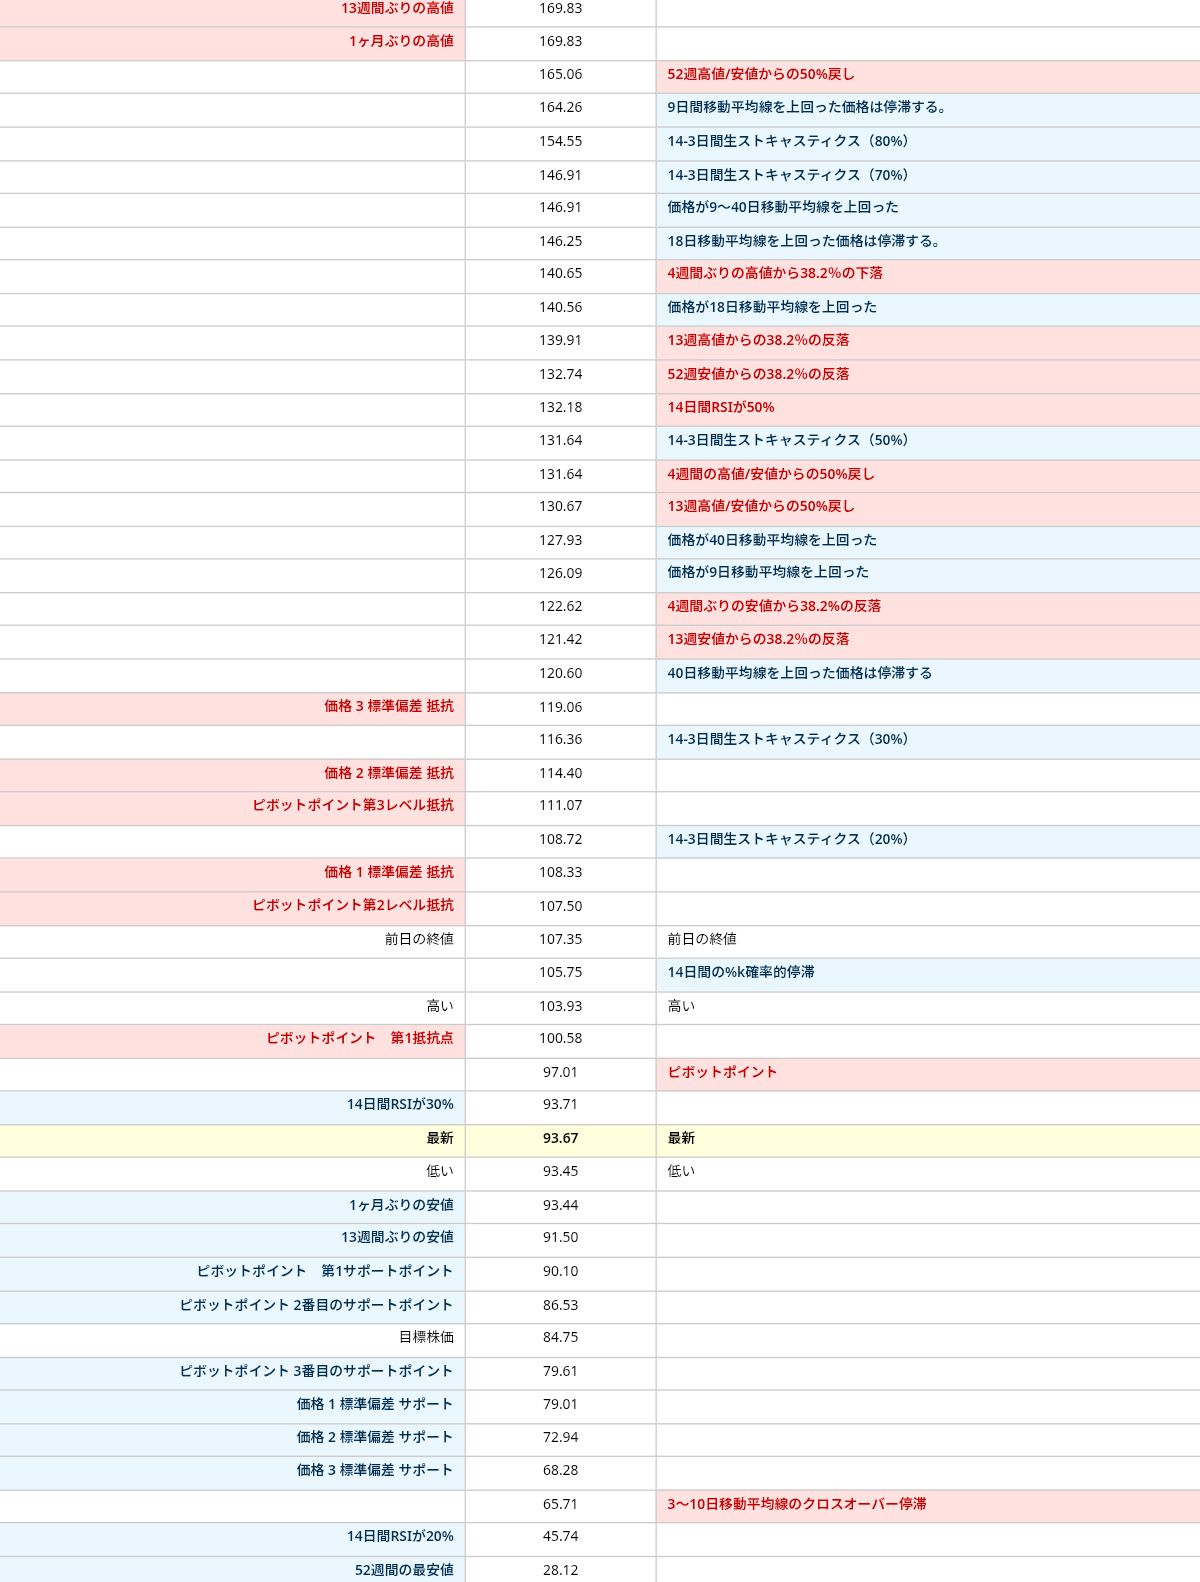Screen dimensions: 1200x1582
Task: Click '価格が40日移動平均線を上回った' entry
Action: click(772, 540)
